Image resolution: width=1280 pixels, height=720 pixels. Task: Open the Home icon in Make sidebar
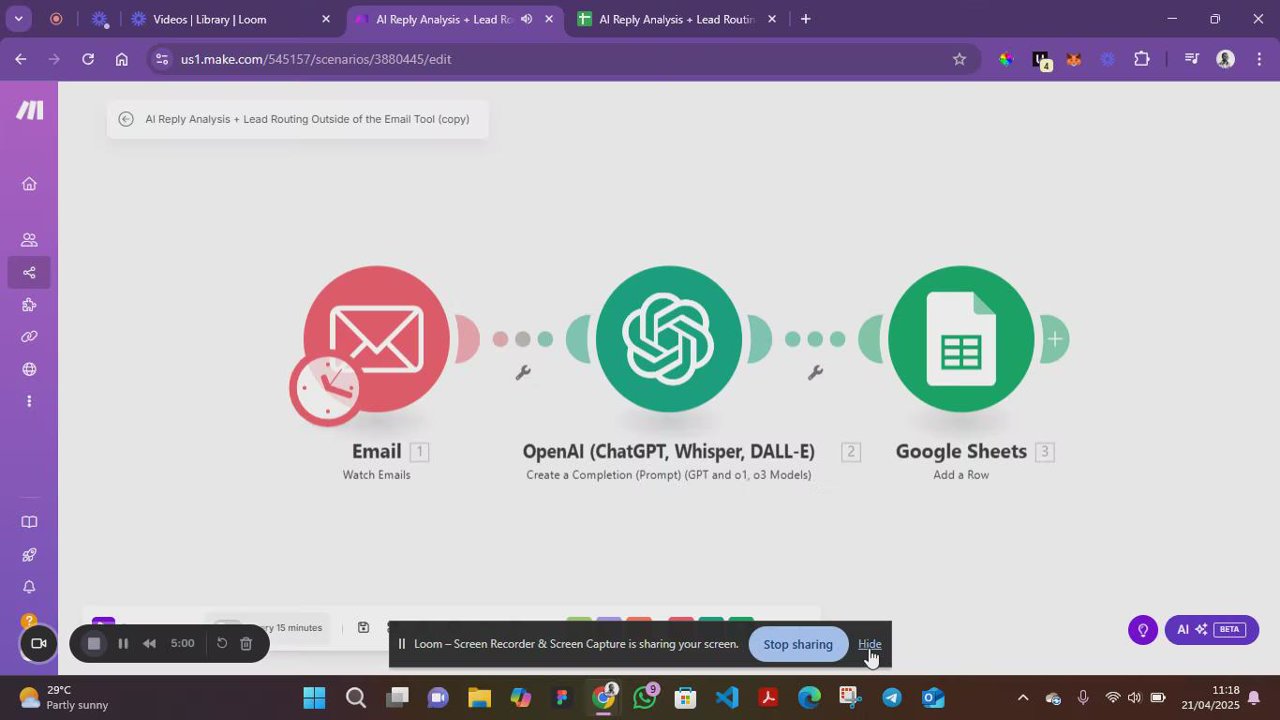[x=29, y=184]
